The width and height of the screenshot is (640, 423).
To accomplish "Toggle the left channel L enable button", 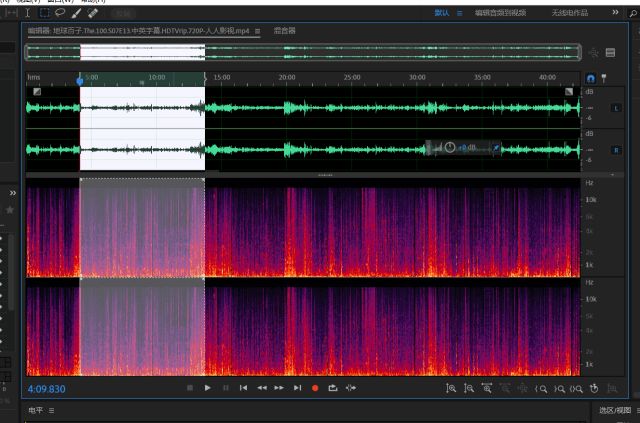I will coord(615,108).
